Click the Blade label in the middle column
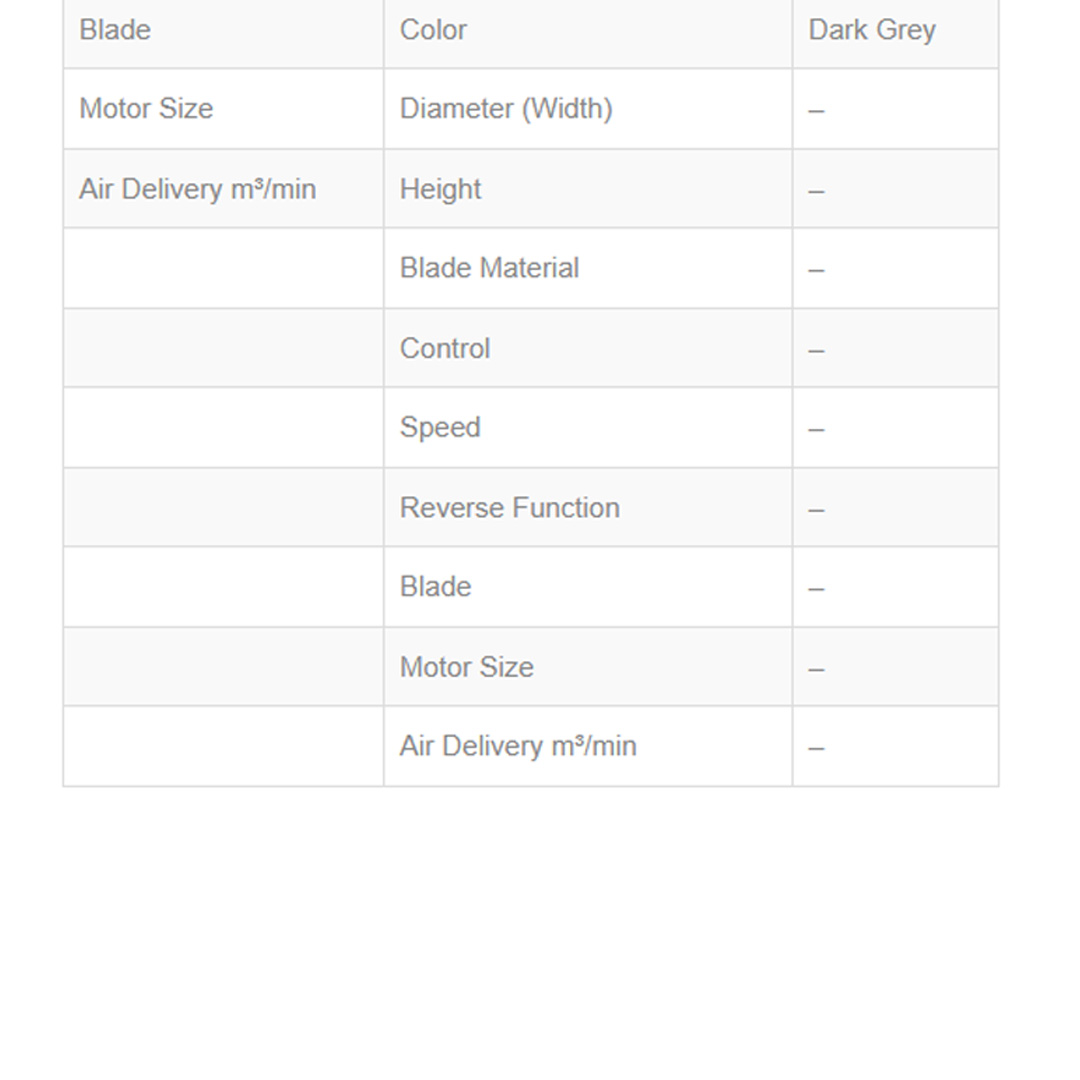The width and height of the screenshot is (1080, 1080). click(x=435, y=586)
